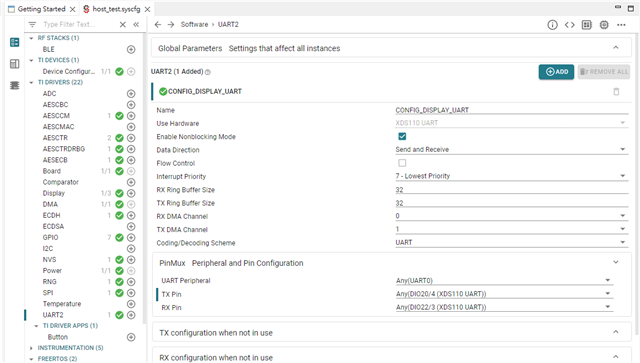Viewport: 640px width, 363px height.
Task: Disable the Enable Nonblocking Mode checkbox
Action: point(402,136)
